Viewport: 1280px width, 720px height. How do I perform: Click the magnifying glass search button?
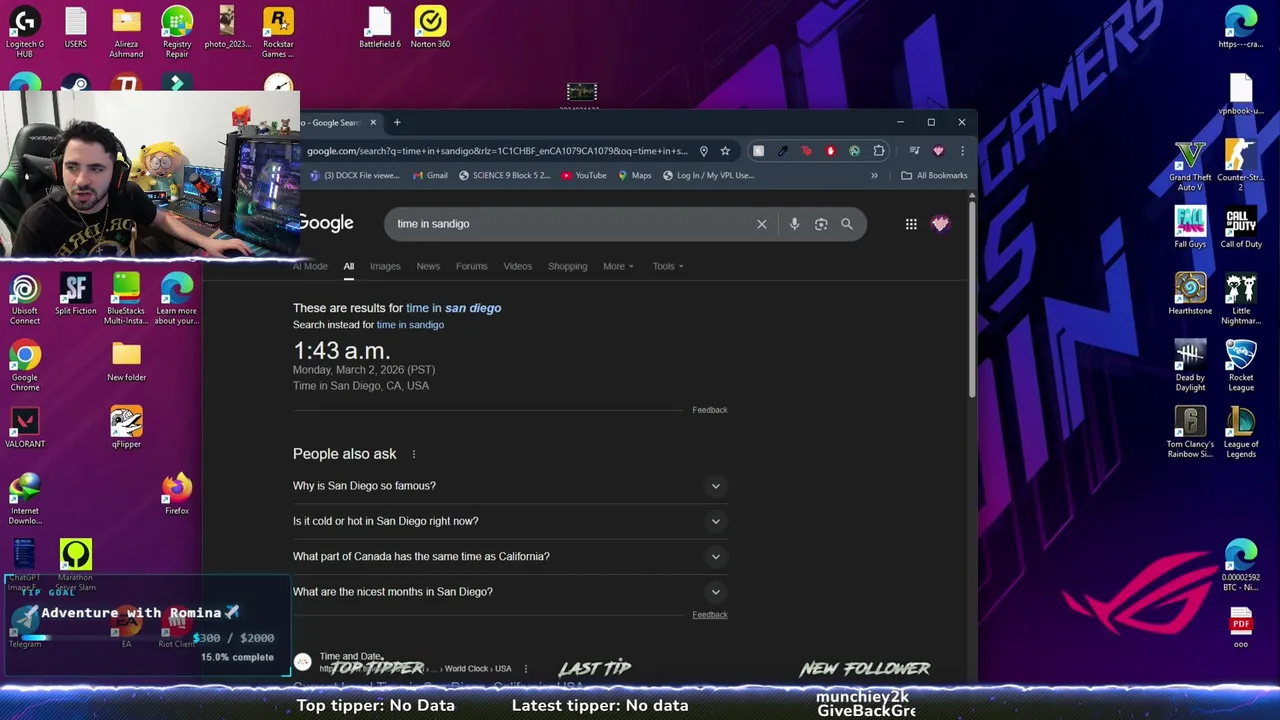847,224
